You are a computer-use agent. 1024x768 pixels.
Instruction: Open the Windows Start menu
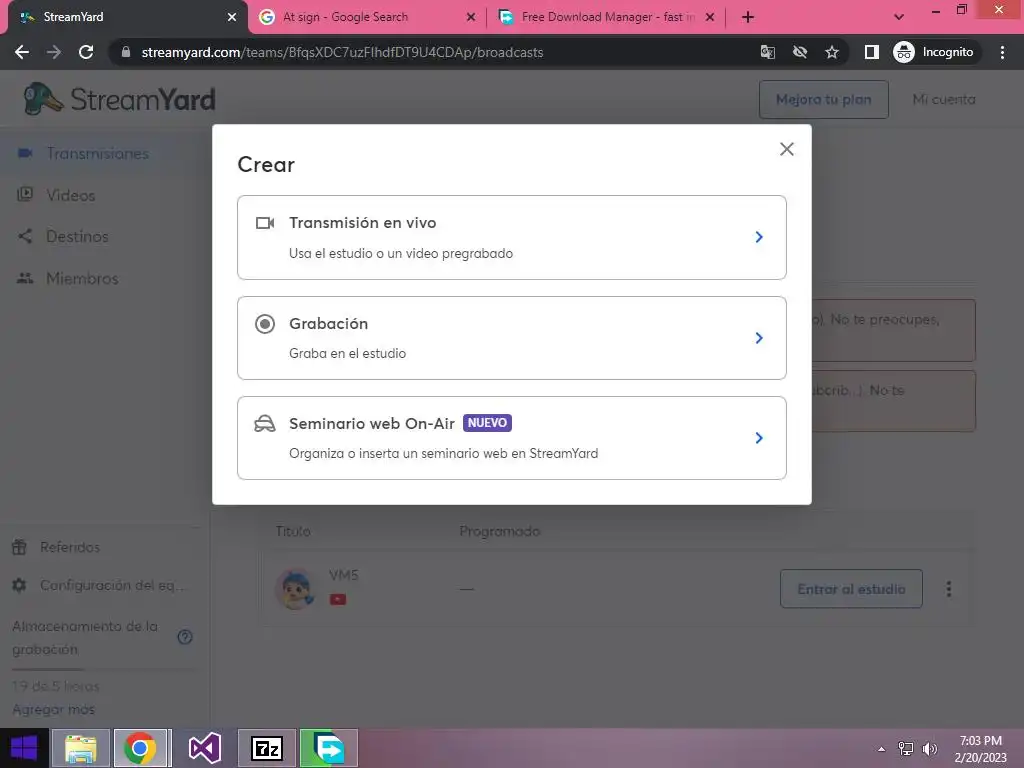coord(24,748)
